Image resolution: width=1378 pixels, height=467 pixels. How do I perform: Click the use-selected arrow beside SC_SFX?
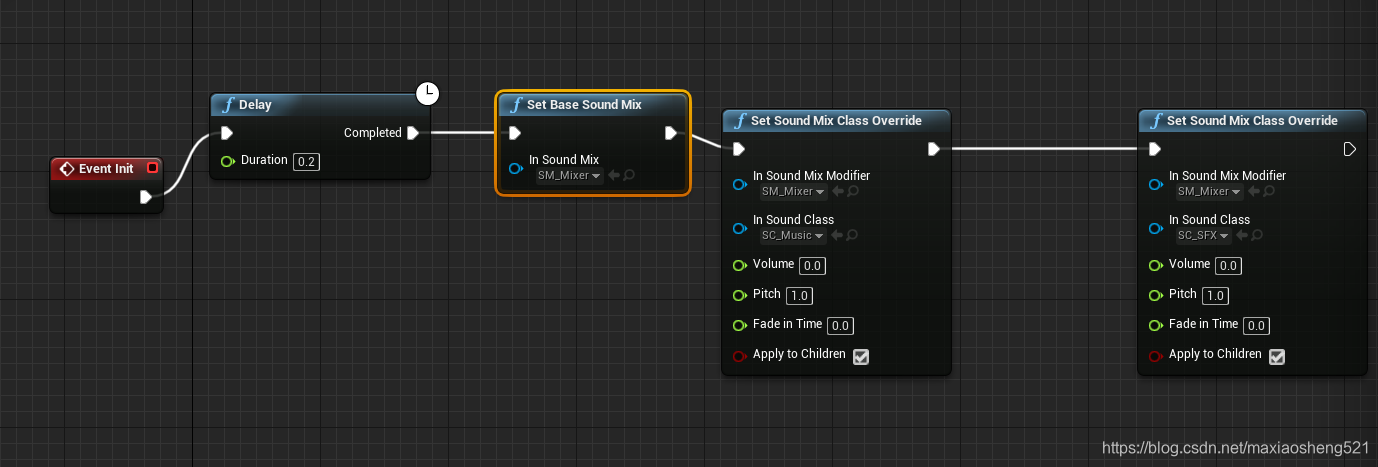click(x=1242, y=236)
